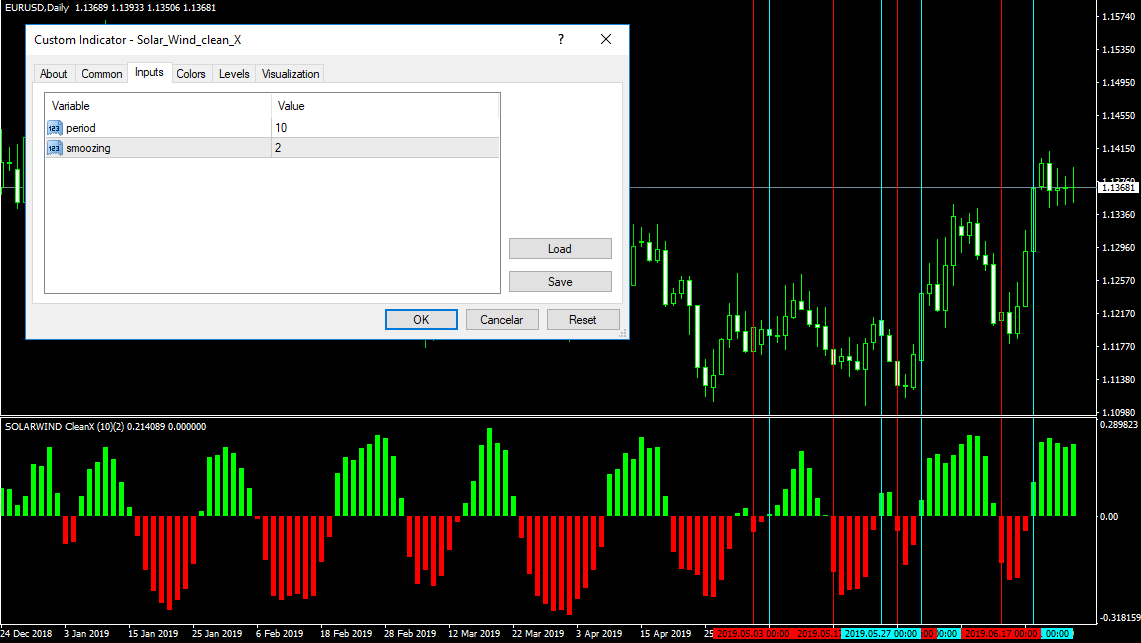Click the 1.12570 price axis label

click(x=1119, y=280)
